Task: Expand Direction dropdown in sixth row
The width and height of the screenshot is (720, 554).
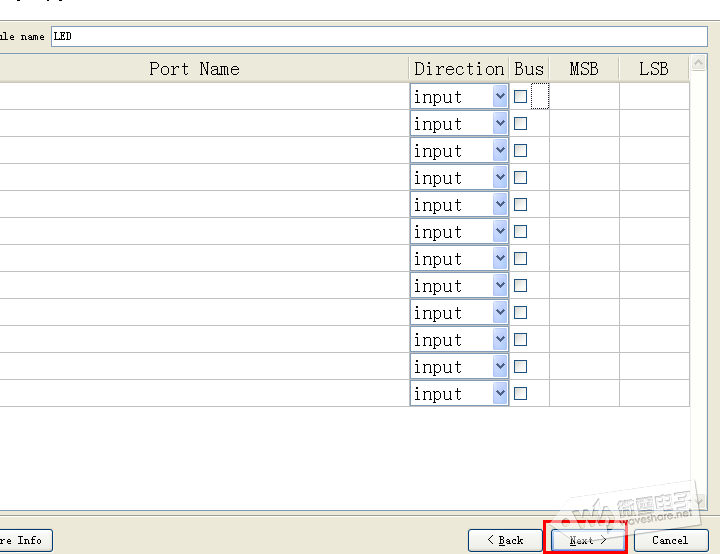Action: pyautogui.click(x=500, y=232)
